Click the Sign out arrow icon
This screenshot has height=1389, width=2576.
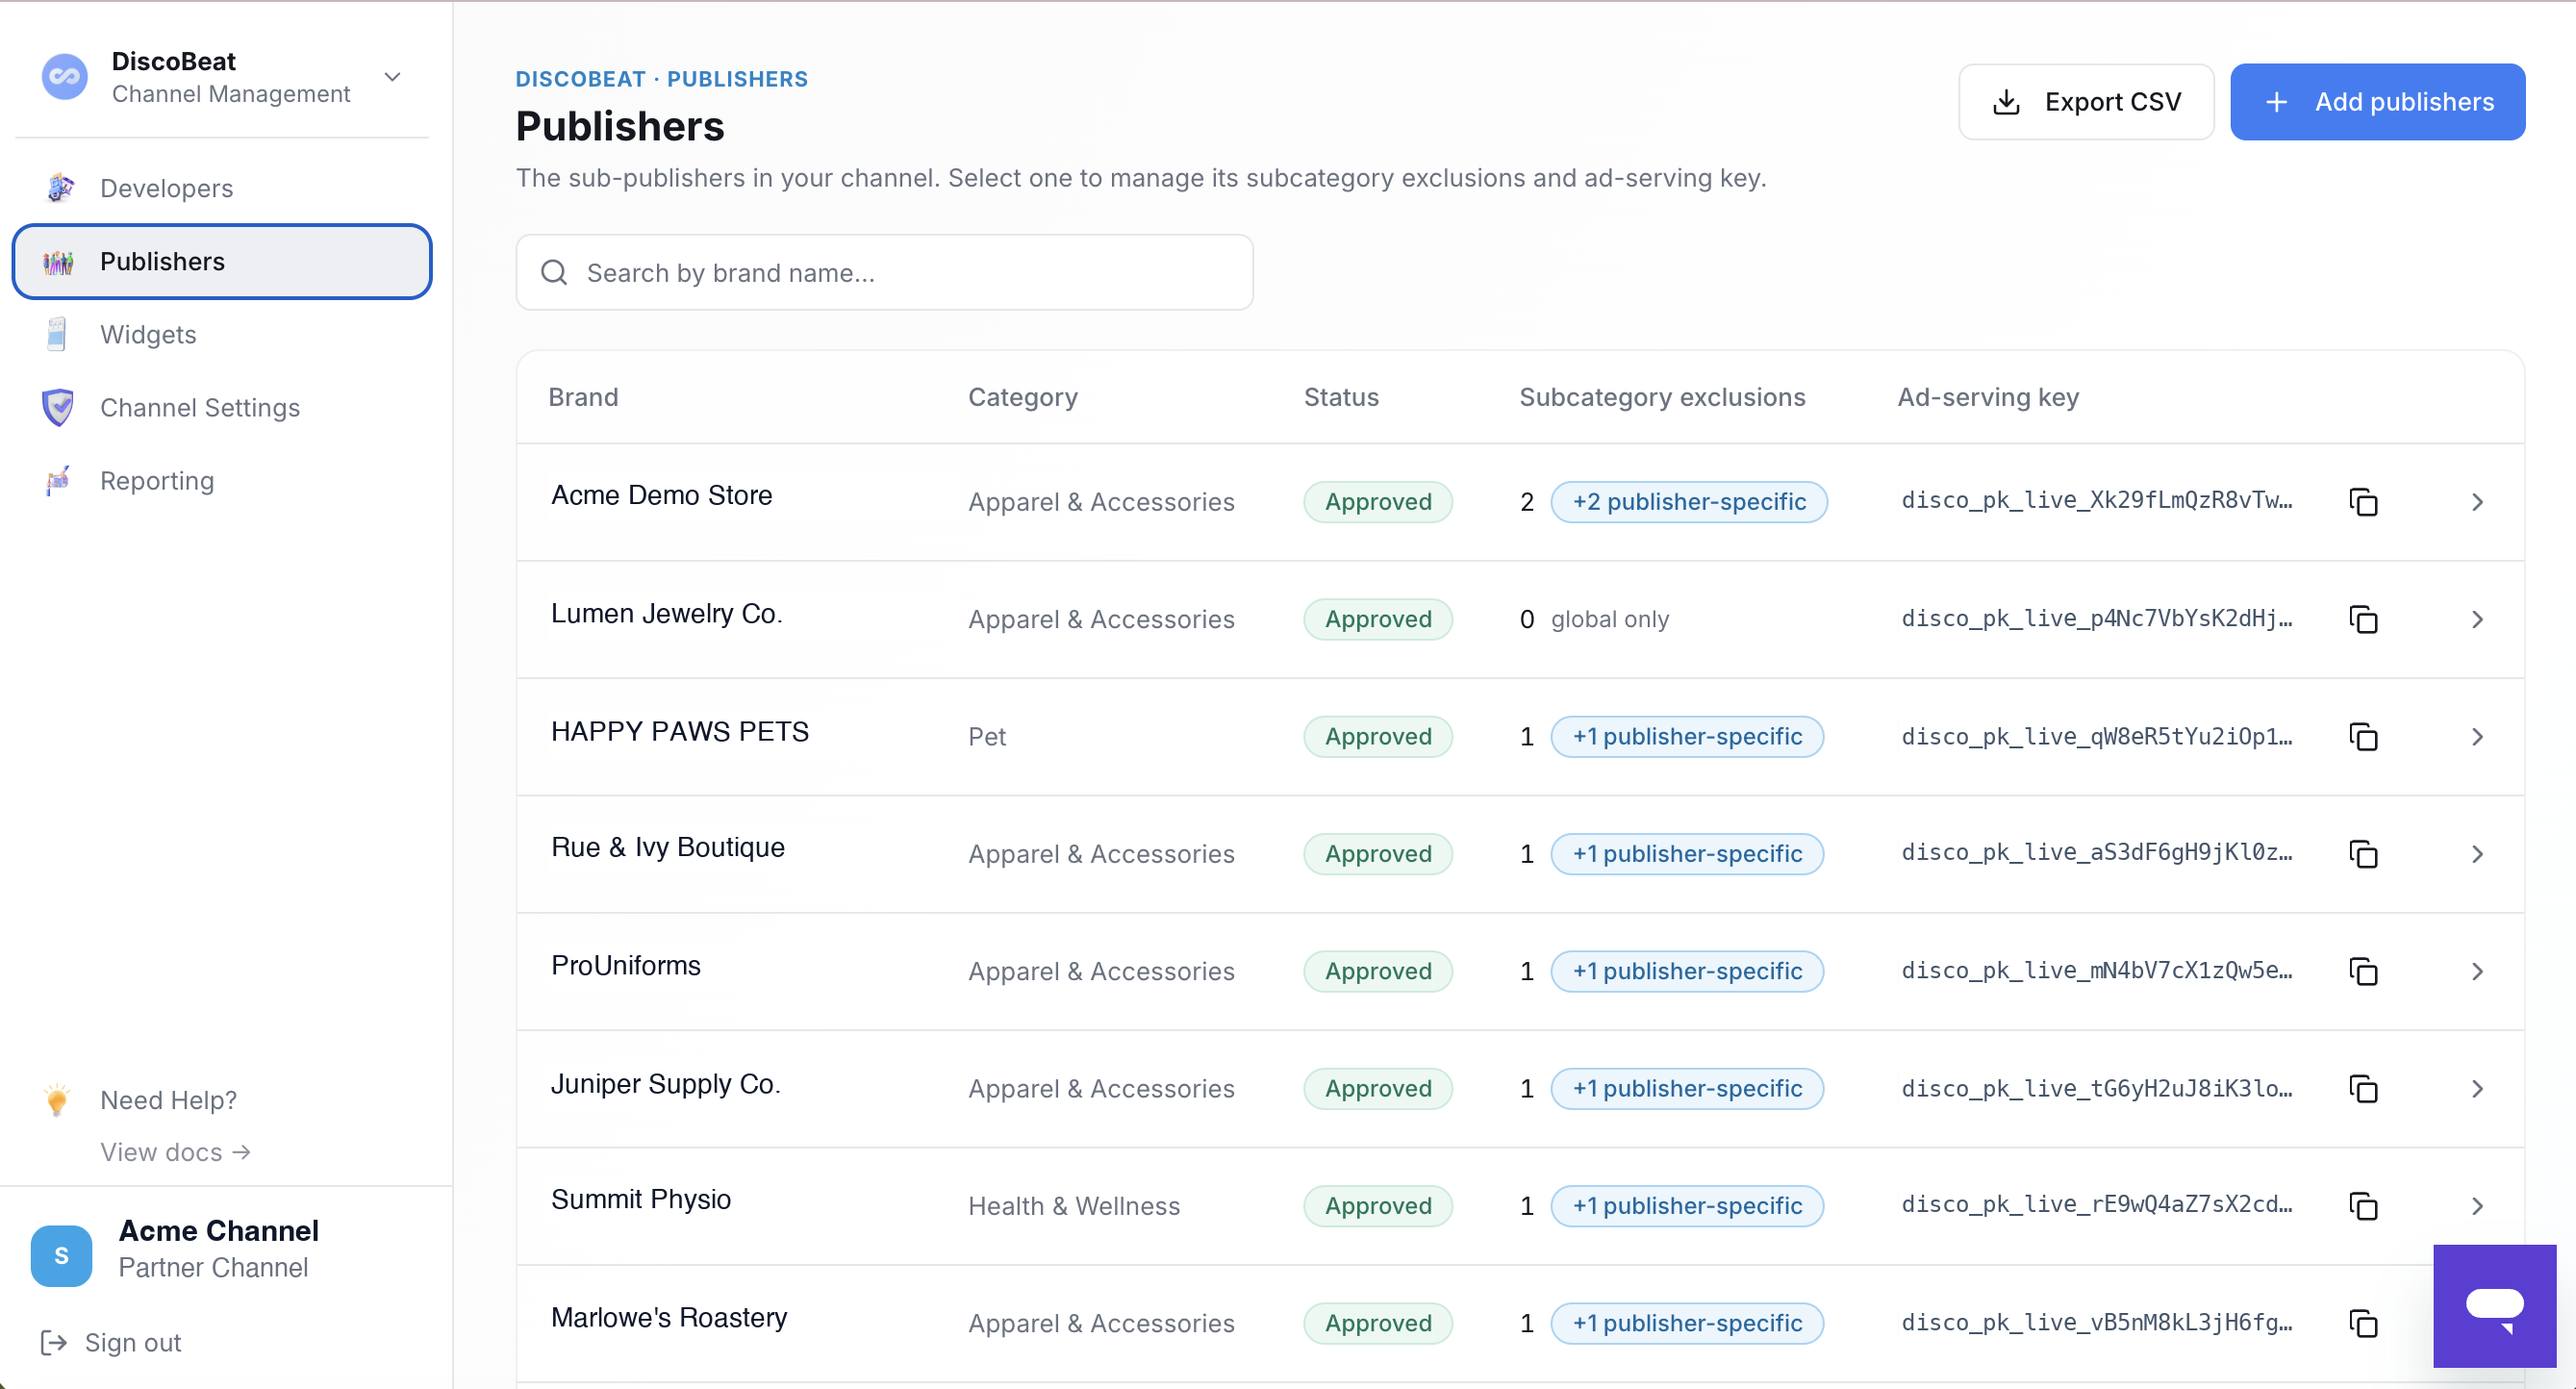tap(53, 1342)
